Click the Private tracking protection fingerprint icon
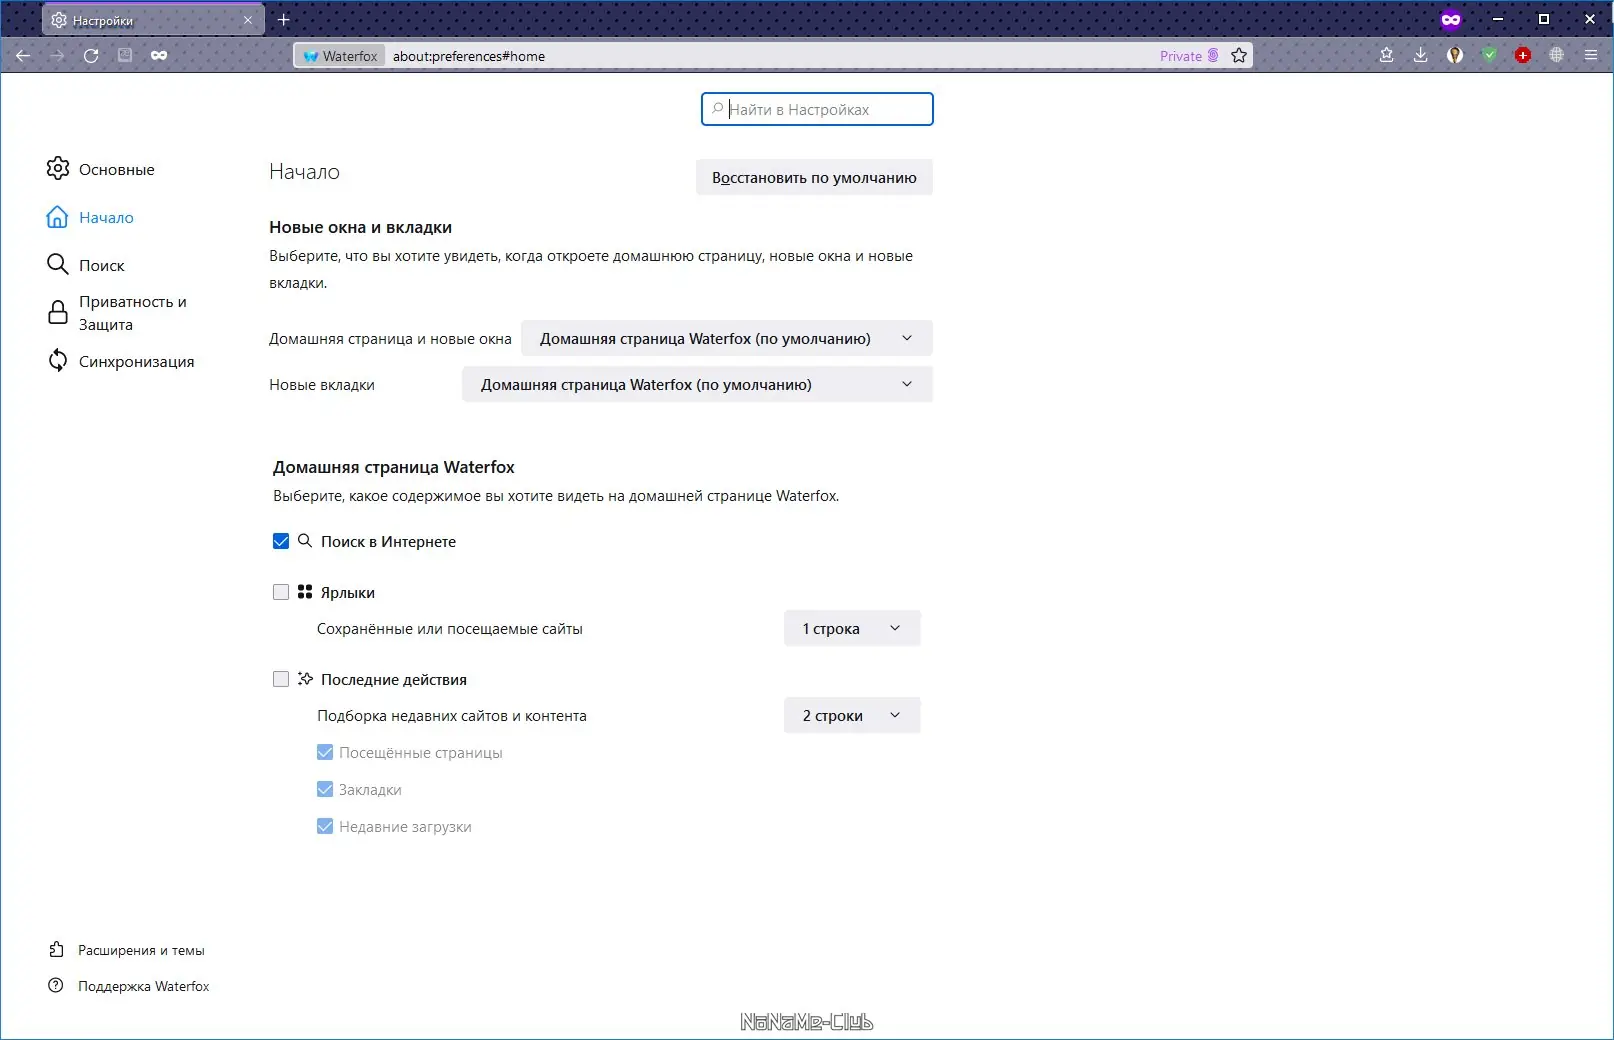 (1213, 56)
